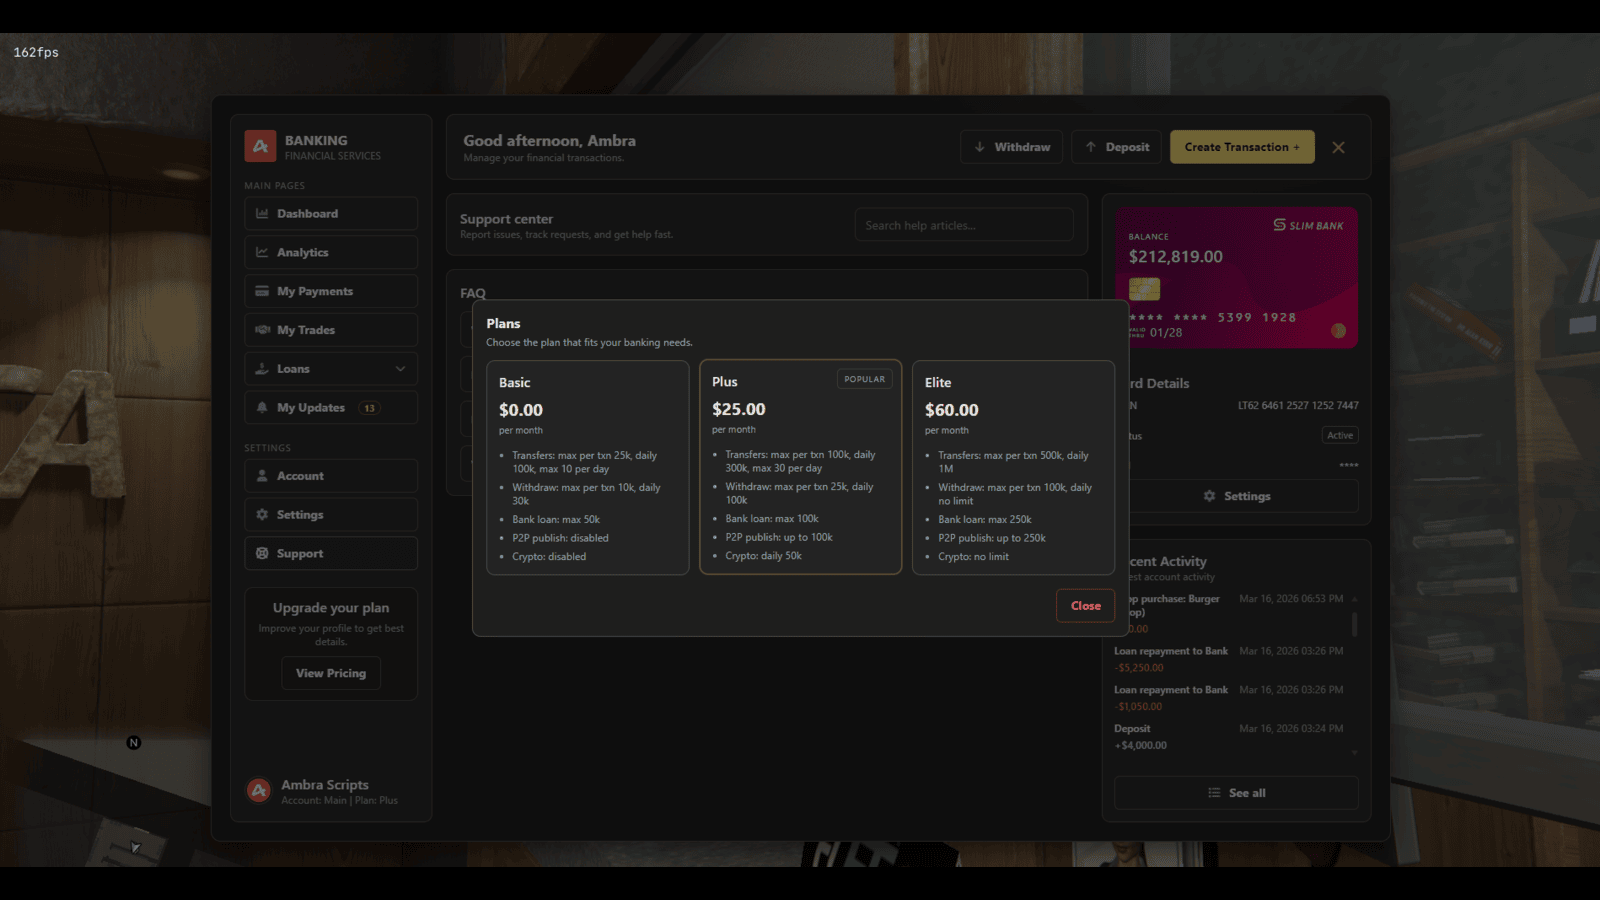Image resolution: width=1600 pixels, height=900 pixels.
Task: Click the card Settings gear icon
Action: pyautogui.click(x=1209, y=496)
